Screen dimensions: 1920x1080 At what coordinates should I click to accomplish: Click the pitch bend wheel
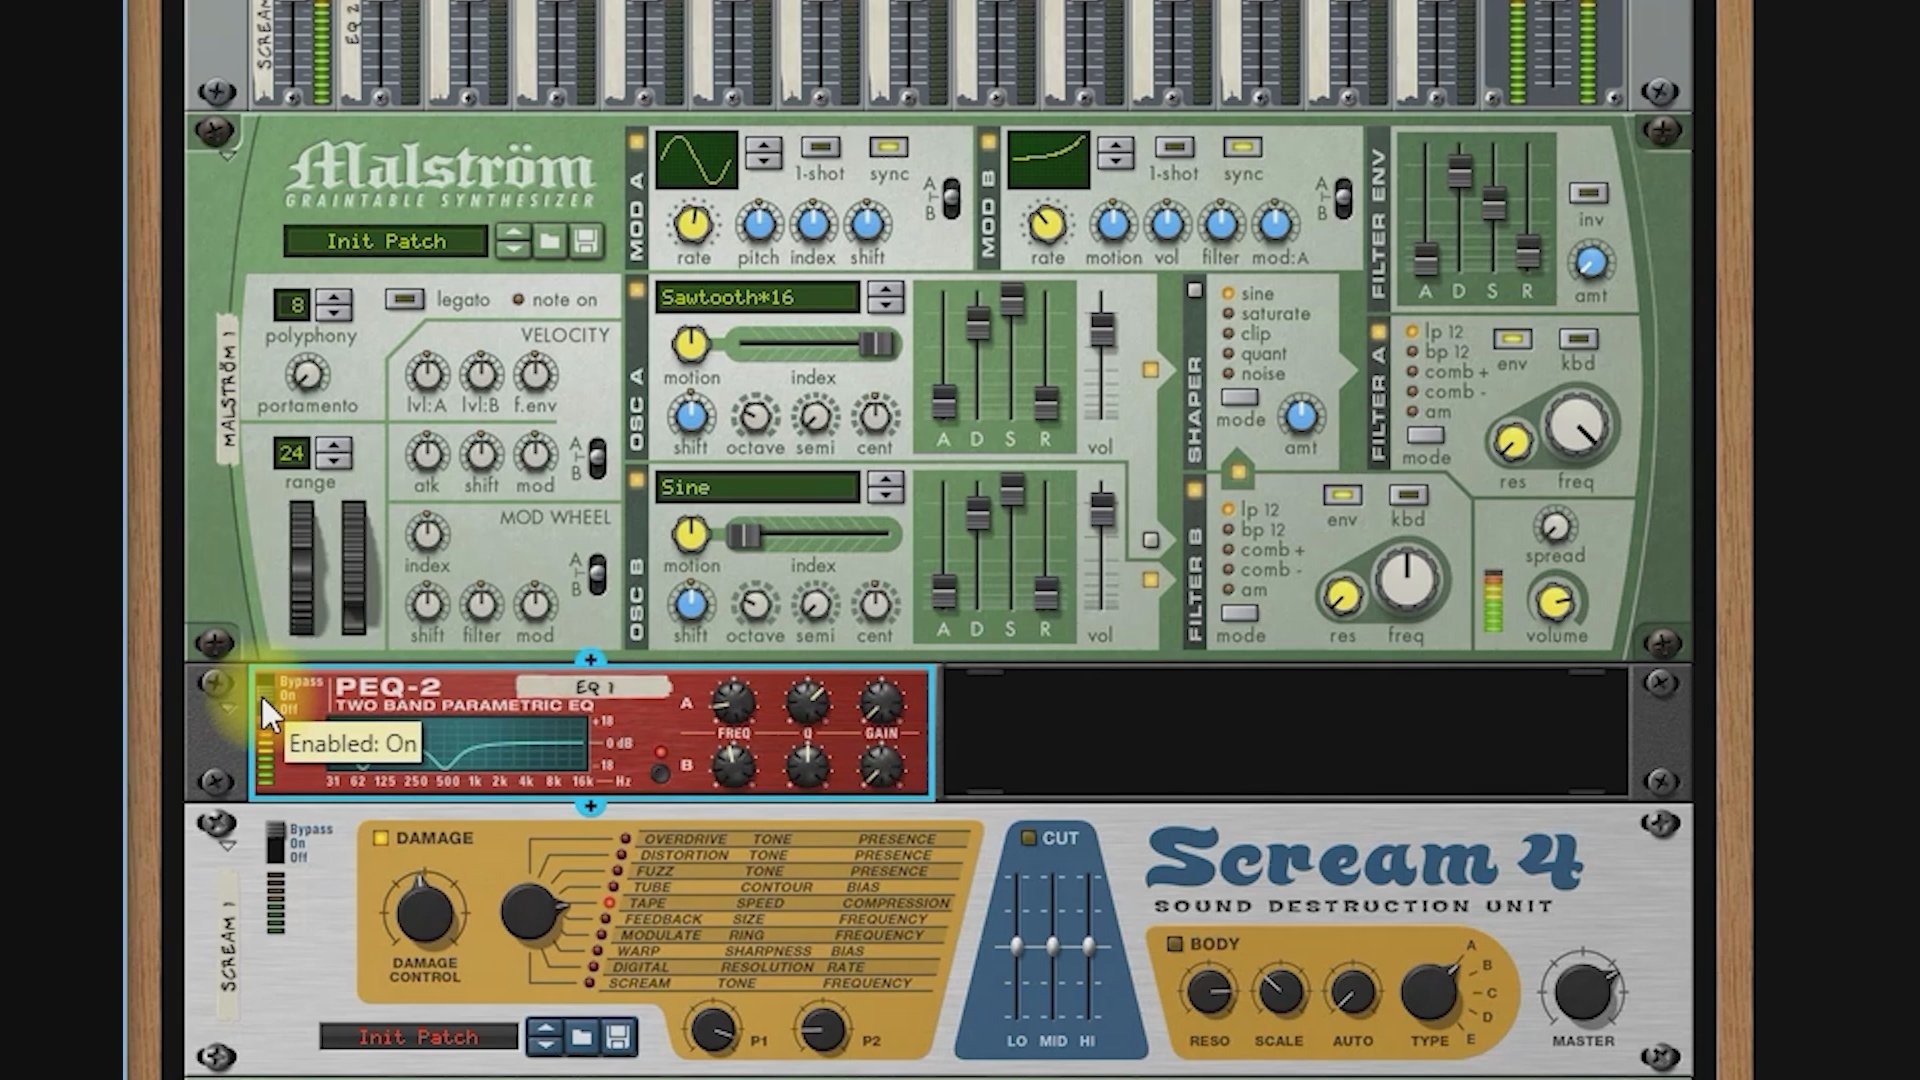(301, 567)
